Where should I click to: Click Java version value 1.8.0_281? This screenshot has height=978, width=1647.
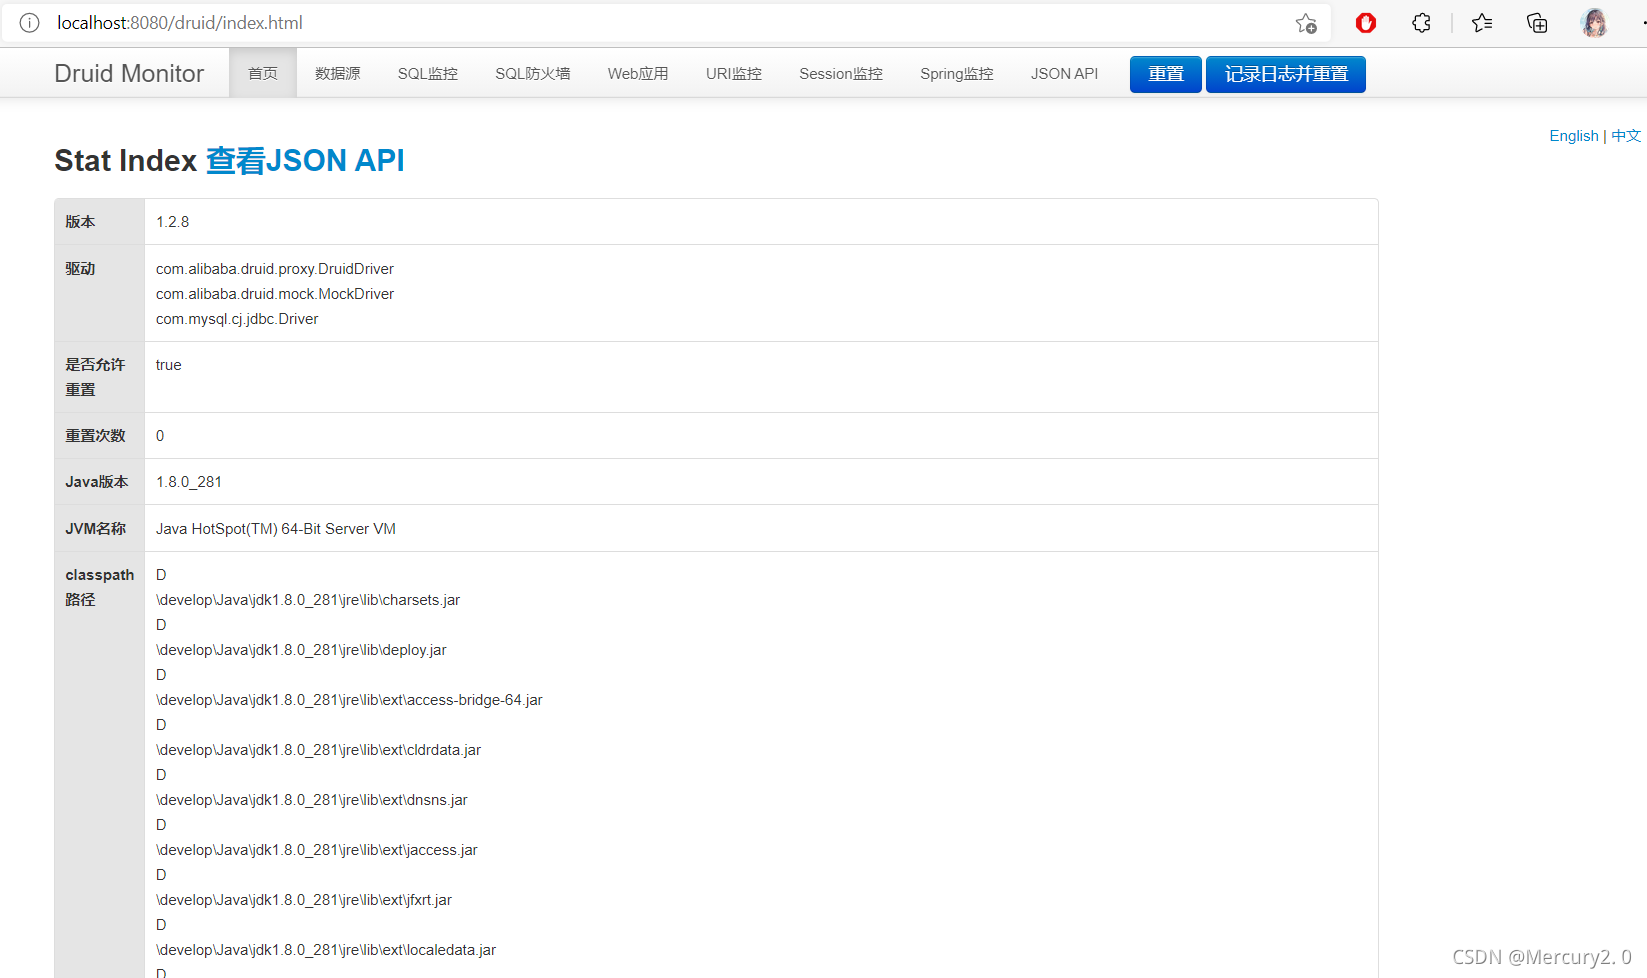click(x=189, y=482)
